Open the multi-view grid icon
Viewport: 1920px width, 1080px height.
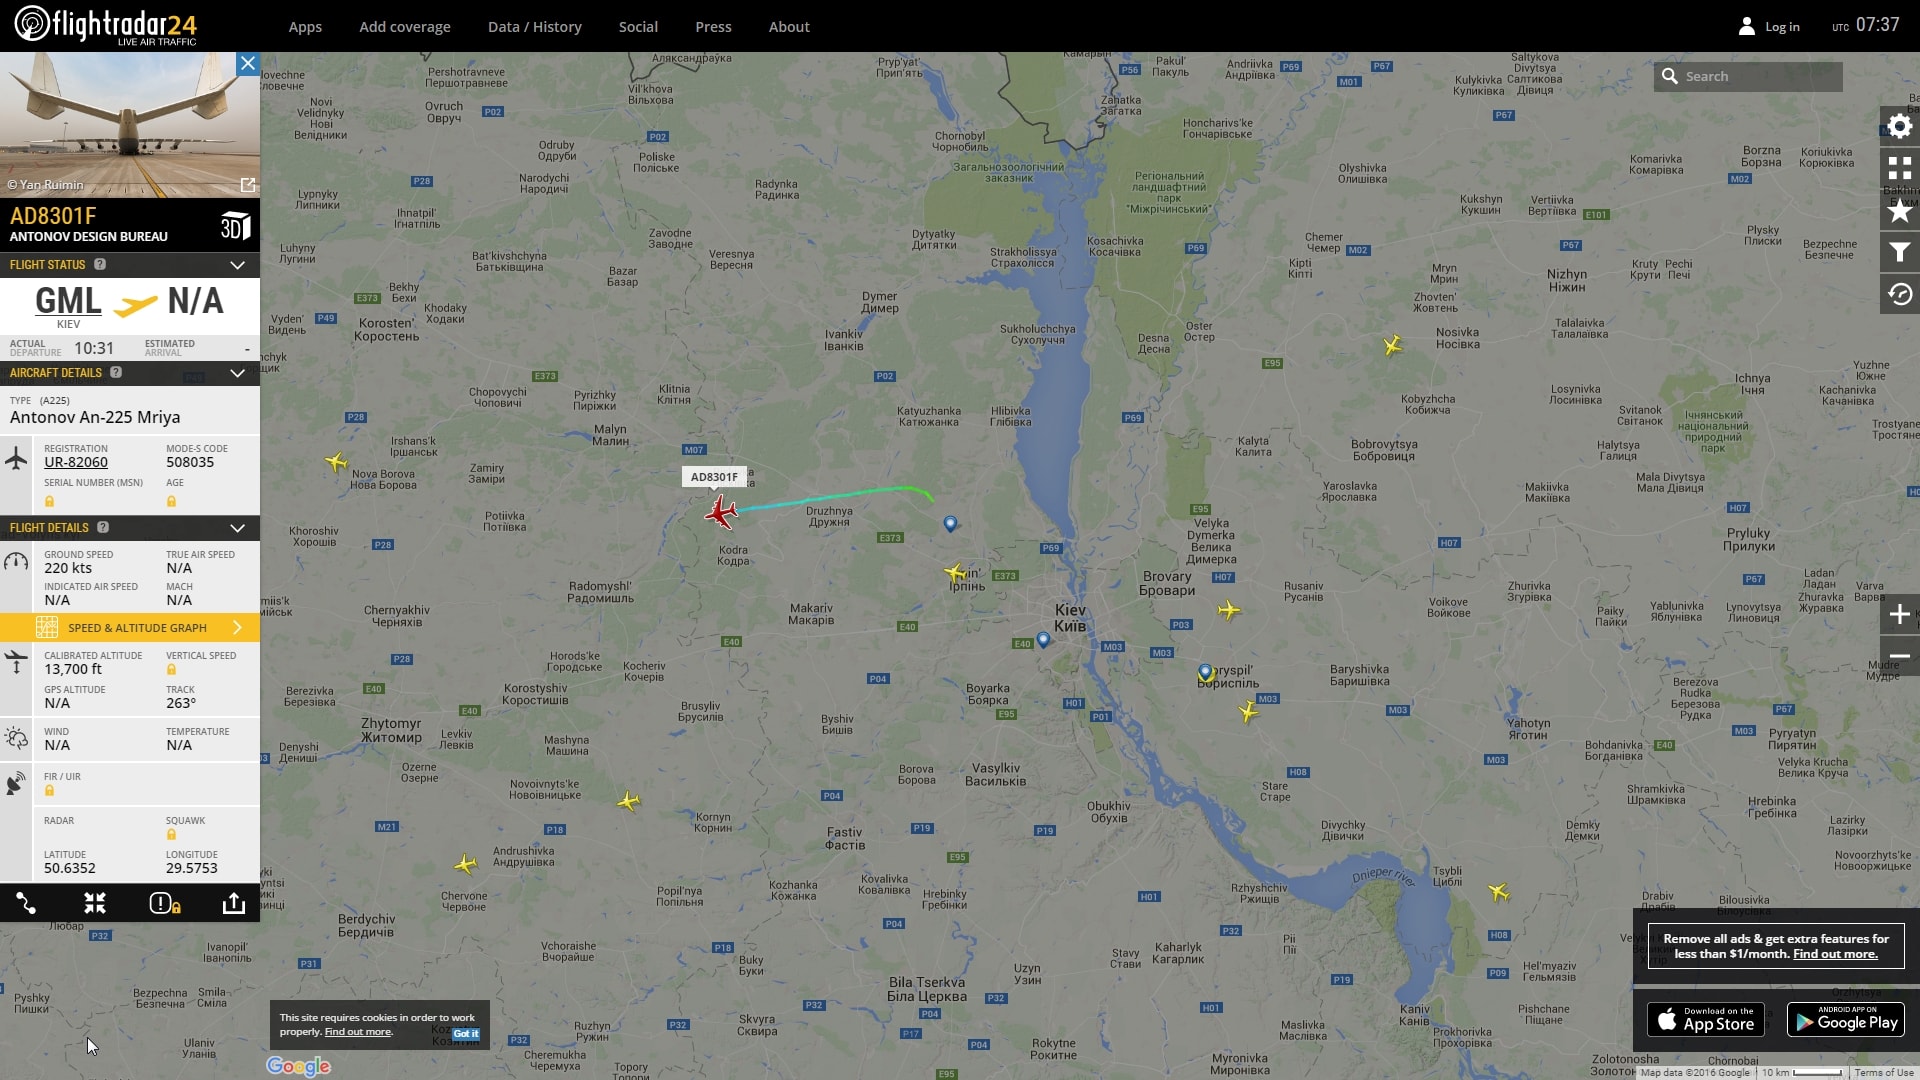click(x=1899, y=168)
